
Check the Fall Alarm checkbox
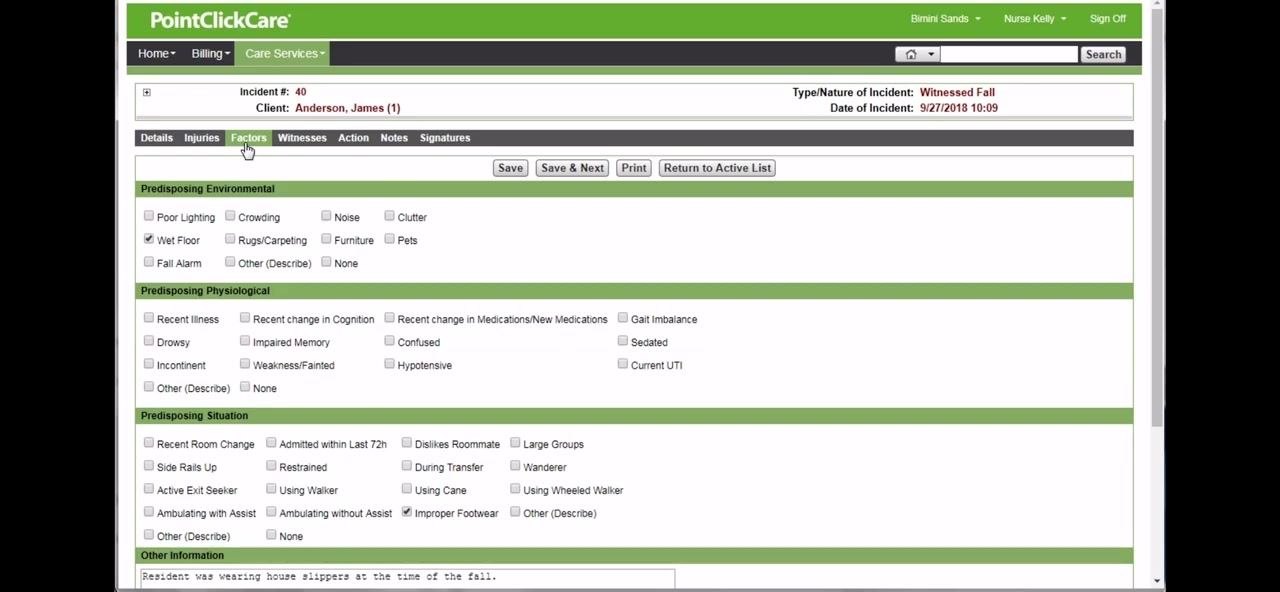coord(149,262)
